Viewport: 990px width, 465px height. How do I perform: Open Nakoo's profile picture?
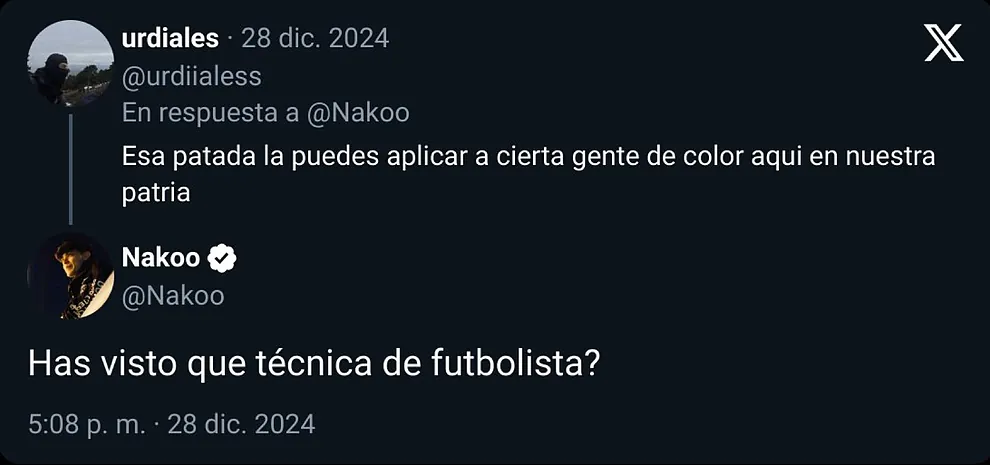tap(70, 276)
